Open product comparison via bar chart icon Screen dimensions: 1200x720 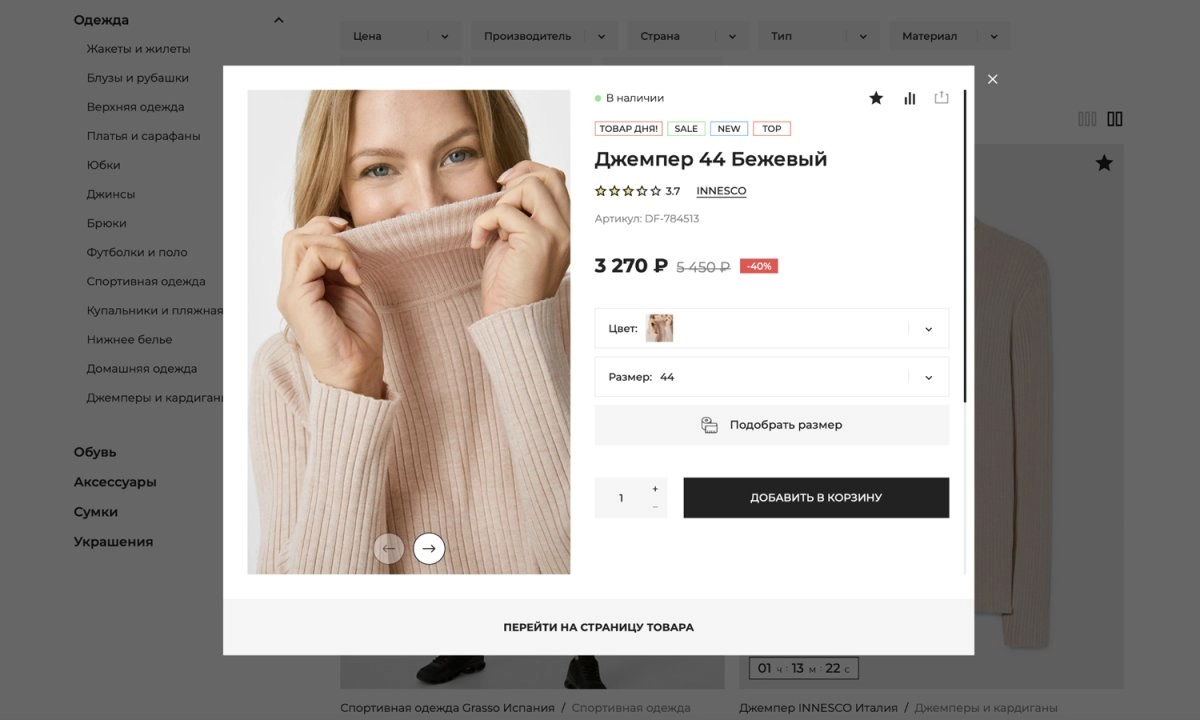pos(909,98)
